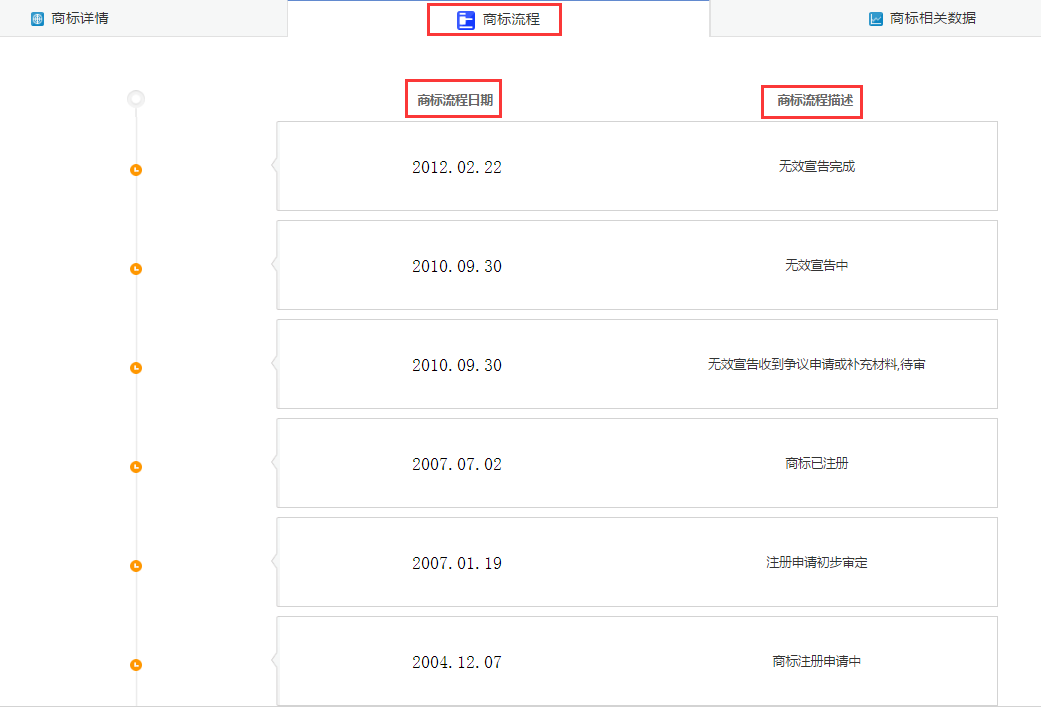The width and height of the screenshot is (1041, 708).
Task: Click the clock marker for the 待审 row
Action: [x=136, y=368]
